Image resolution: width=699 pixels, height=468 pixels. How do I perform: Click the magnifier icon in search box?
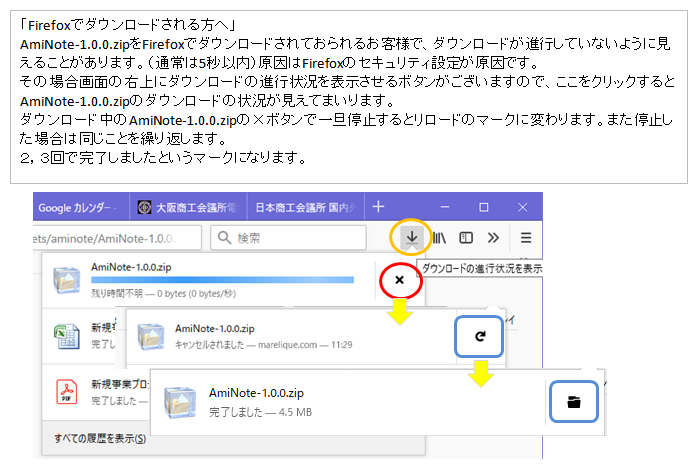[x=224, y=238]
